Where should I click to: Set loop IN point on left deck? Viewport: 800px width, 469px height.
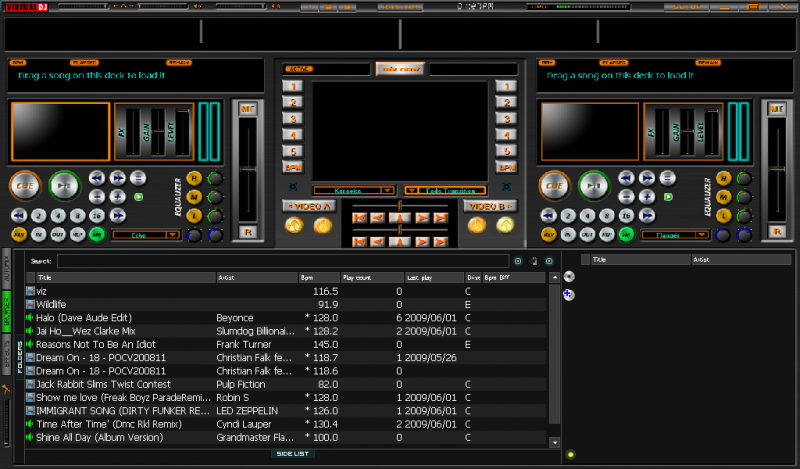point(38,235)
